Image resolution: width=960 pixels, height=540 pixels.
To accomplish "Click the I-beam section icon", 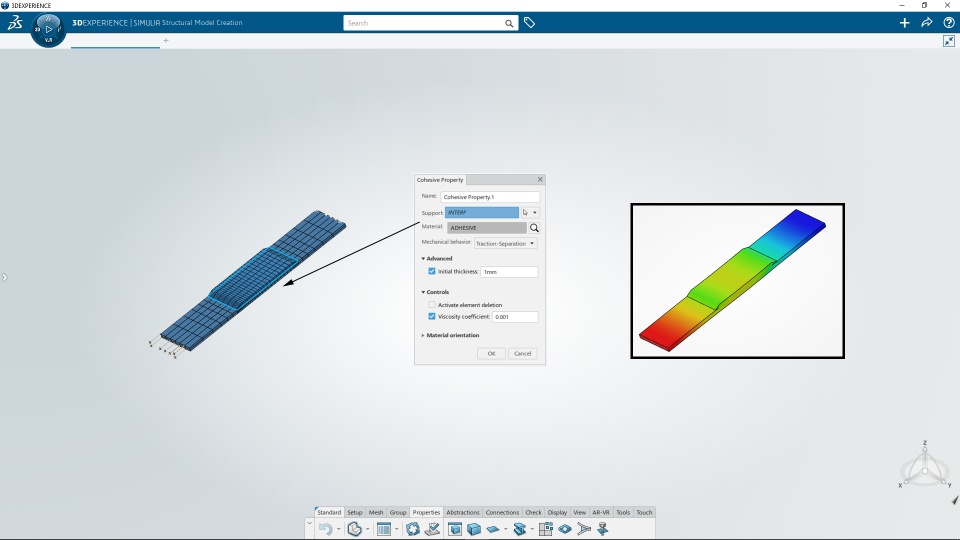I will pos(520,529).
